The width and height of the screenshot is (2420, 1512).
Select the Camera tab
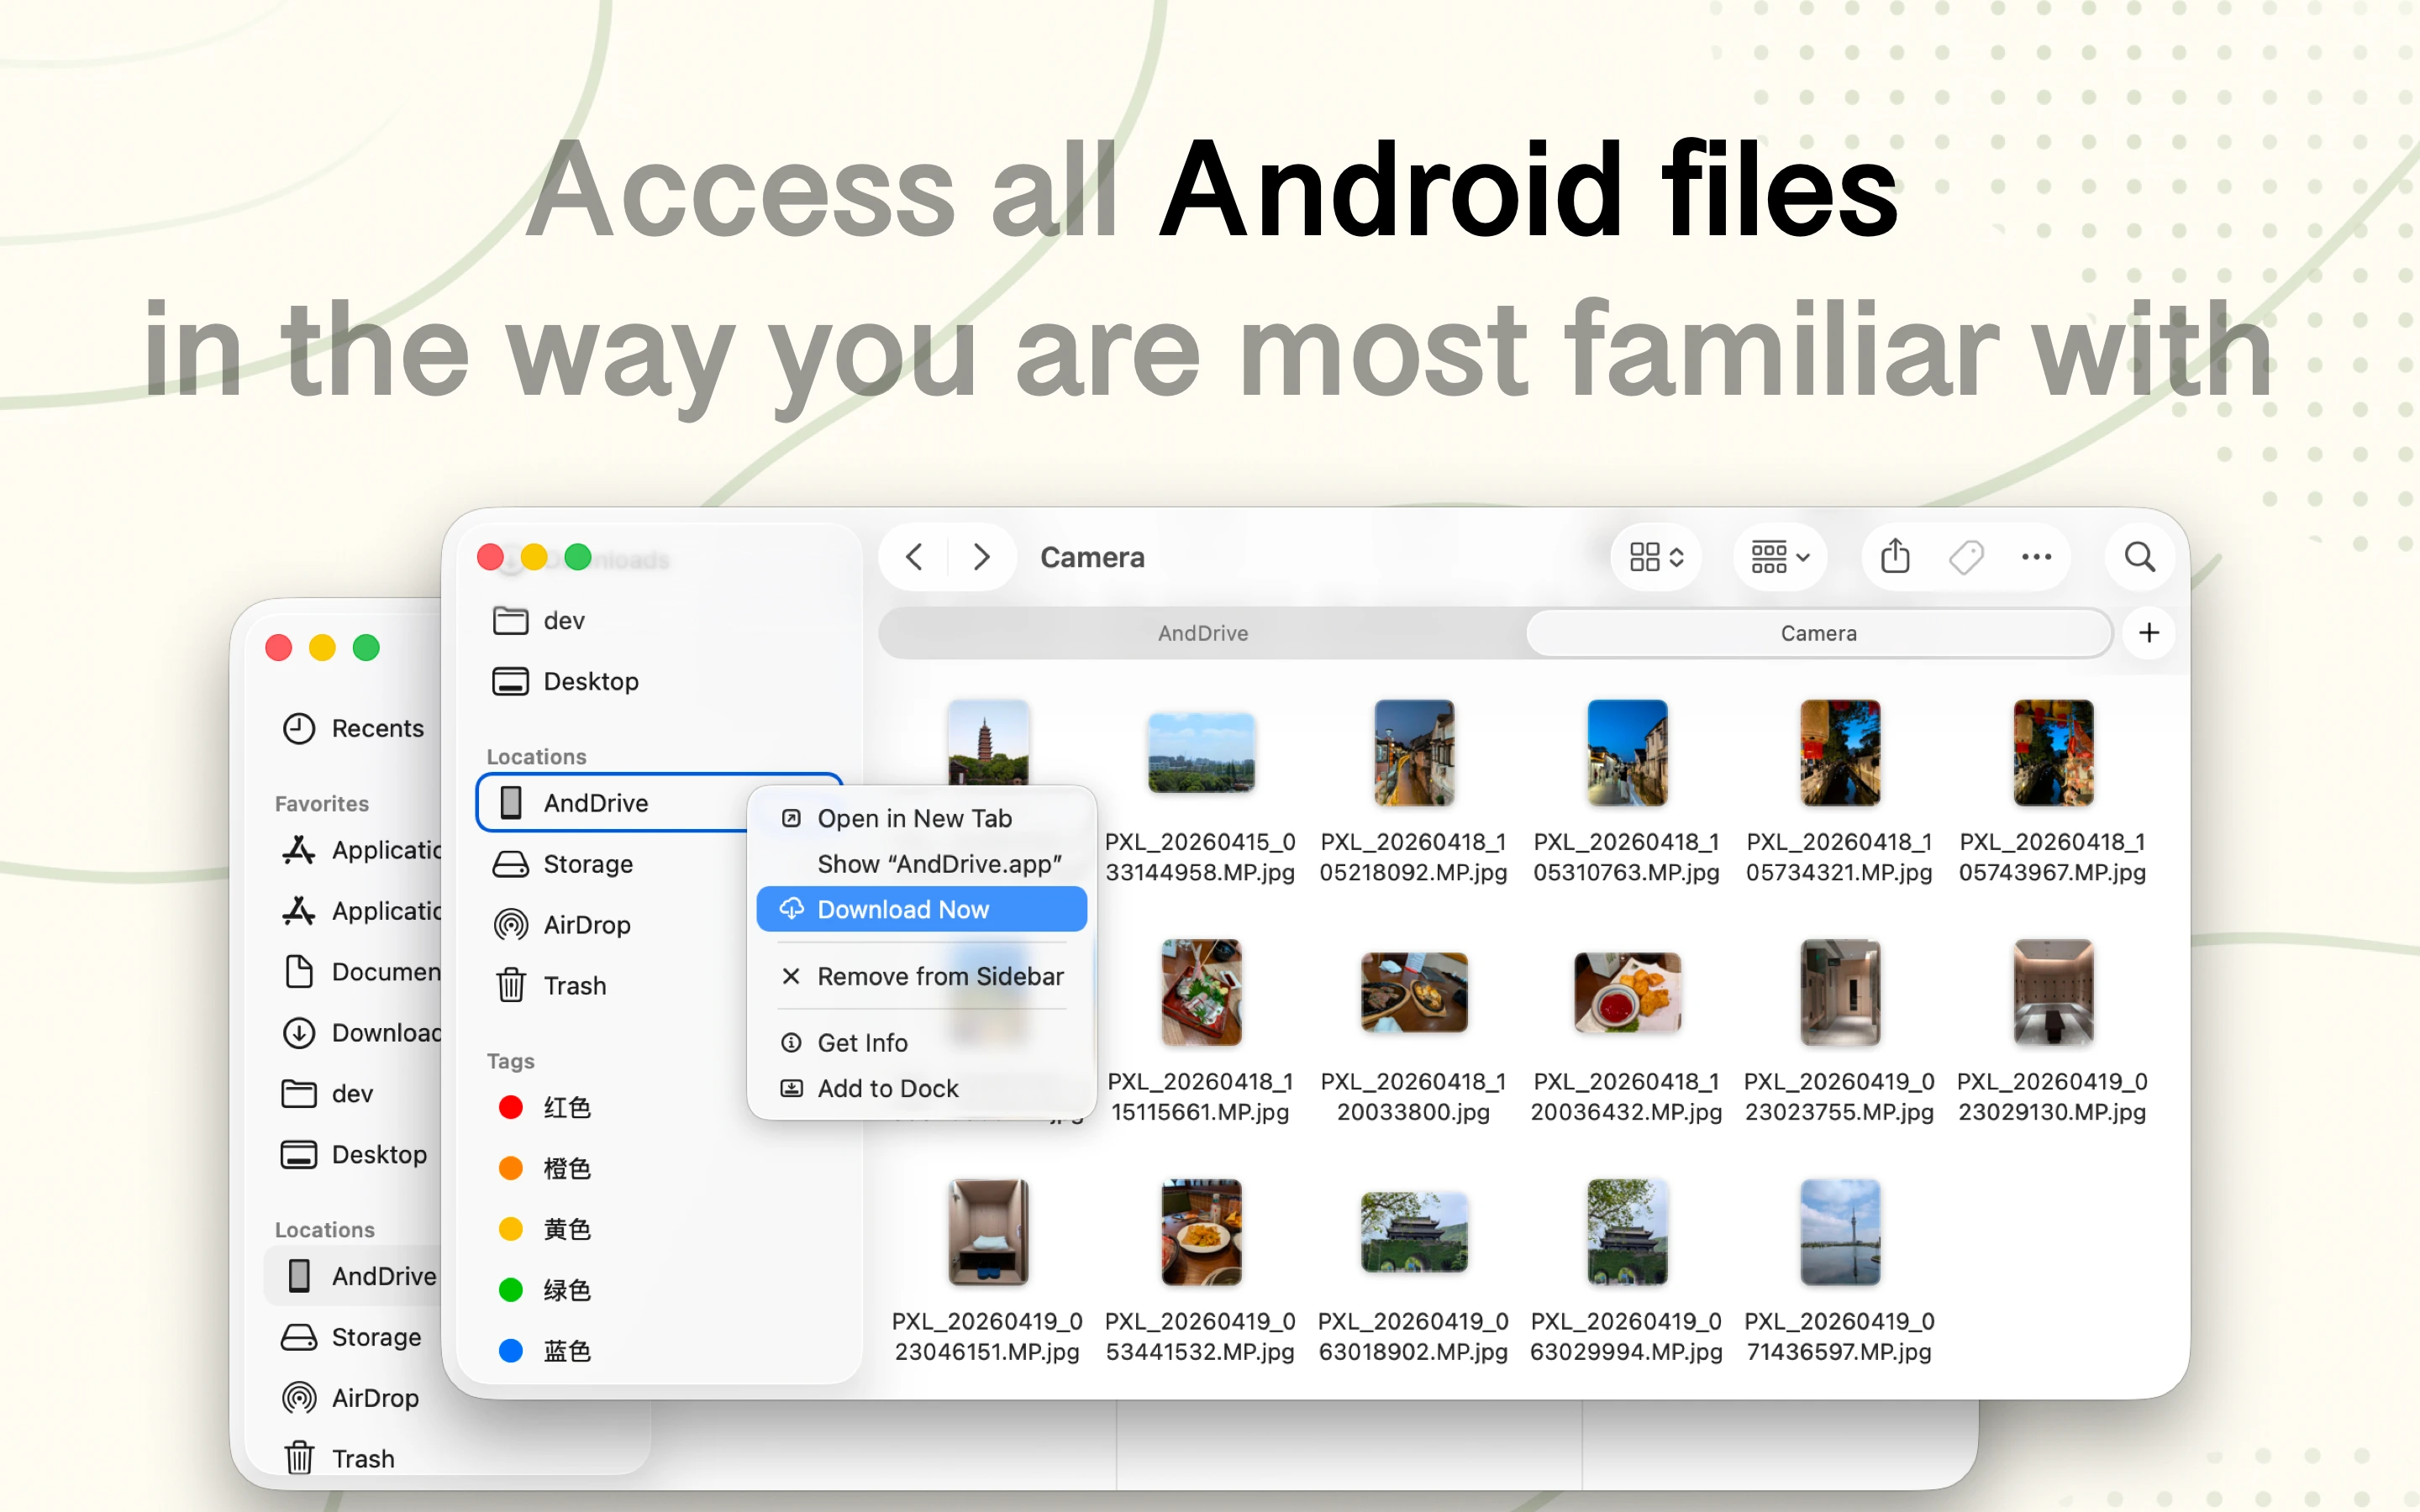click(x=1818, y=633)
